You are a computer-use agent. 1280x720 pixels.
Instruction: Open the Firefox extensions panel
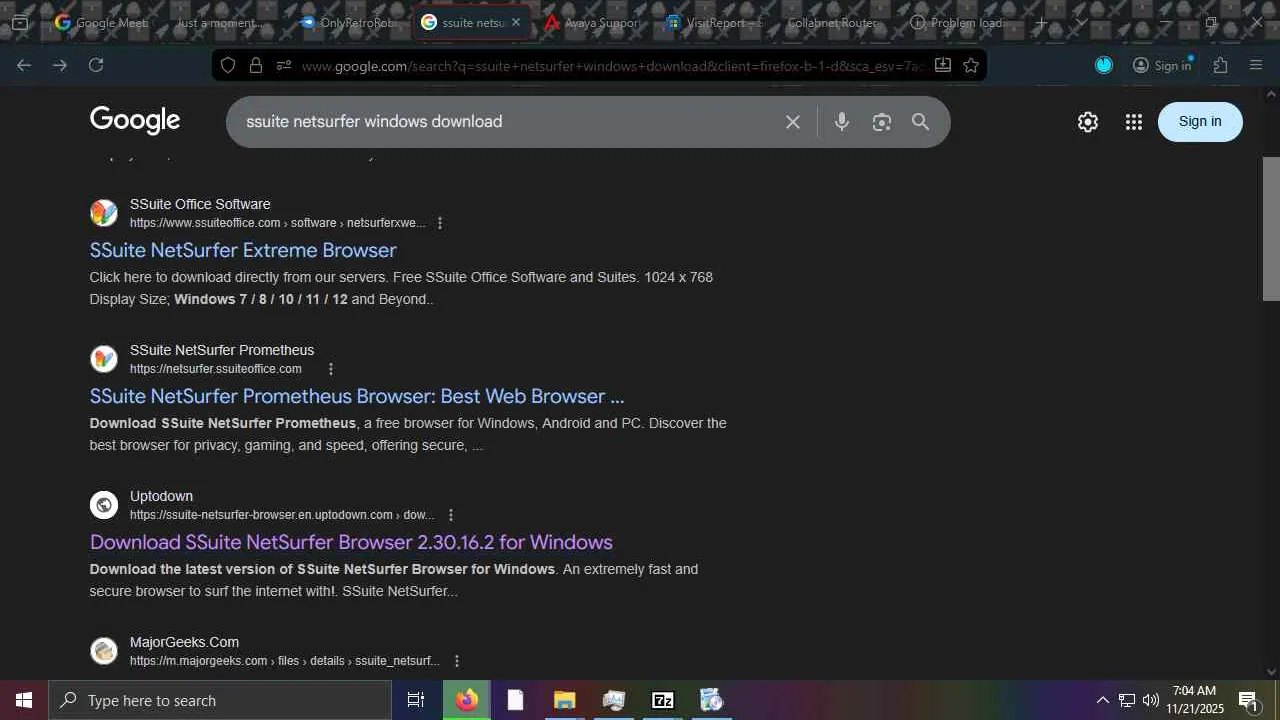[1220, 65]
